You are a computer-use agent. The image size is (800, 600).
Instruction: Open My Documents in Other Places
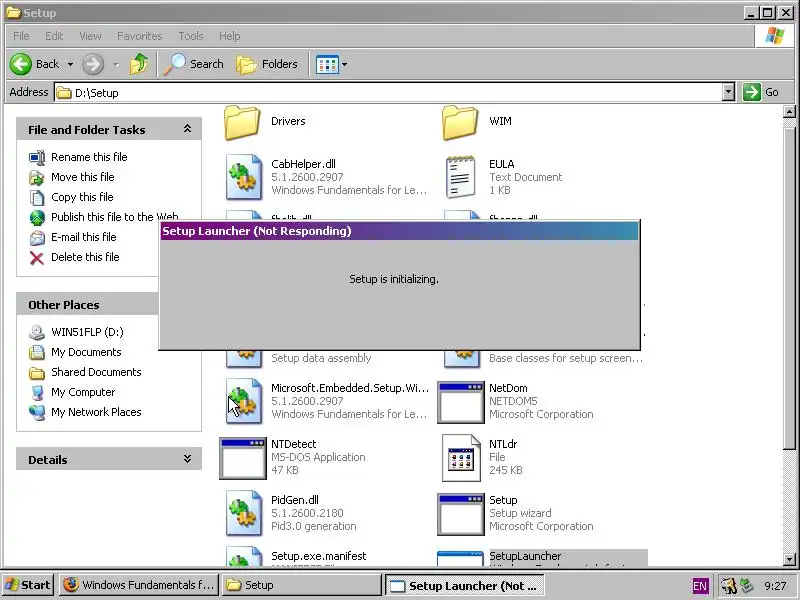pos(86,352)
